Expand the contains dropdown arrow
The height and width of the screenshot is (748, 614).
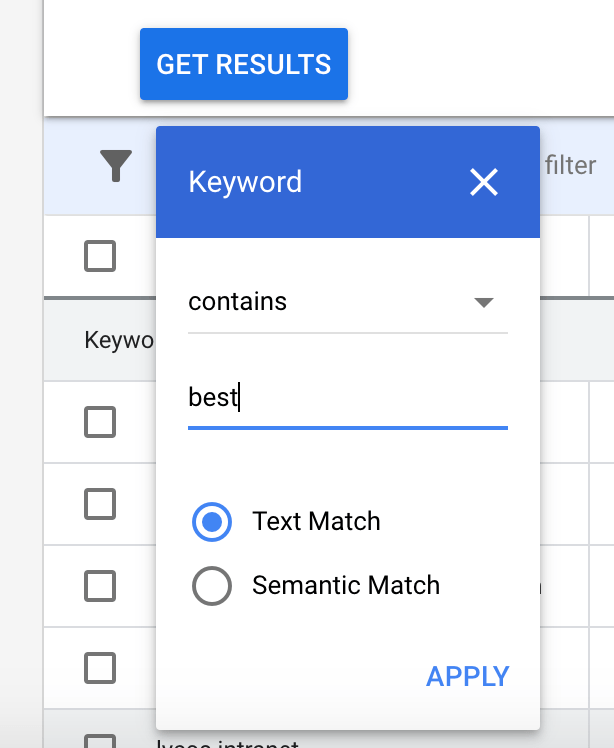[x=483, y=302]
